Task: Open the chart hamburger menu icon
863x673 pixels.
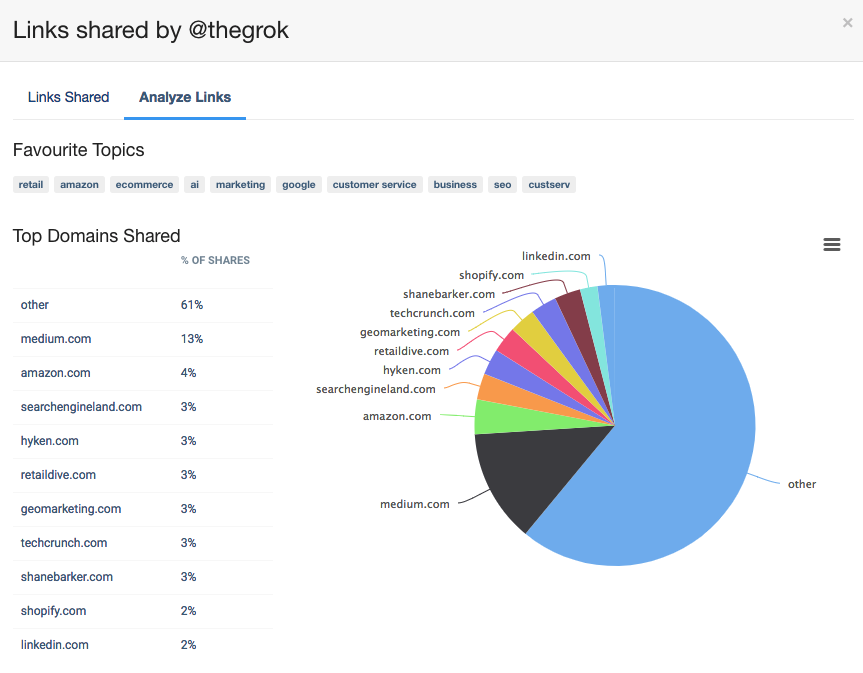Action: 832,244
